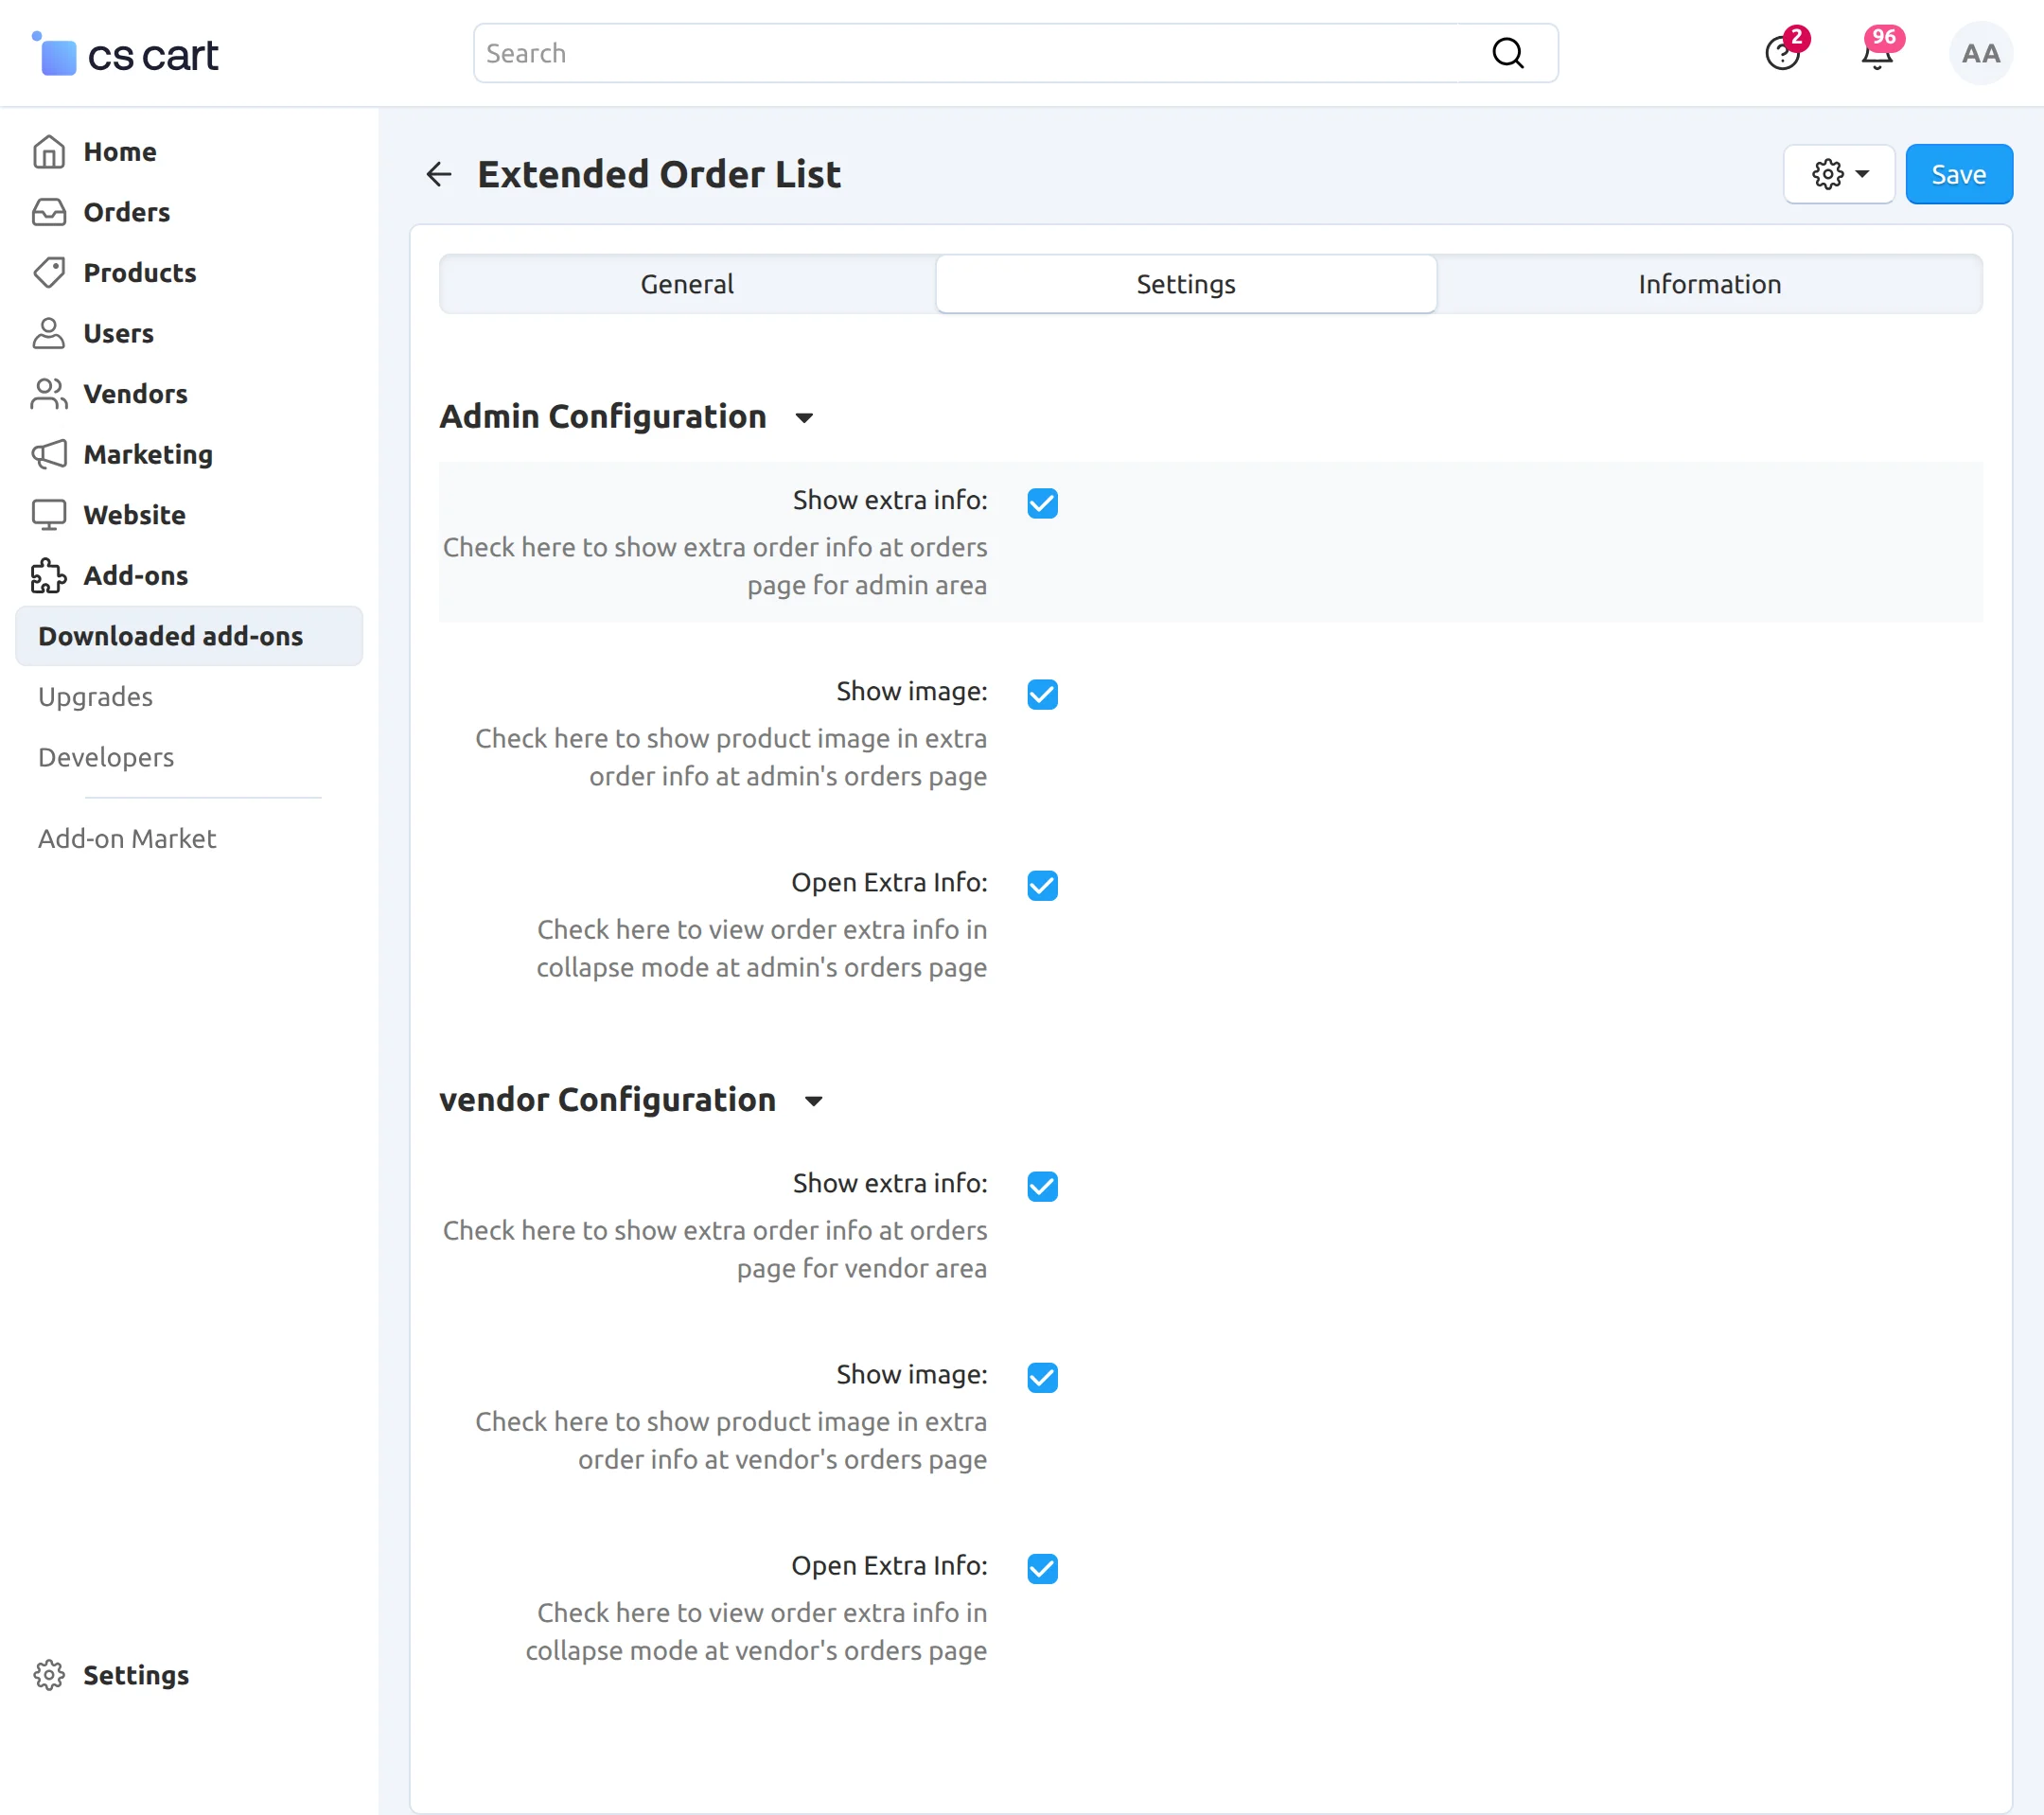Uncheck Show extra info in Admin Configuration
Viewport: 2044px width, 1815px height.
1042,503
